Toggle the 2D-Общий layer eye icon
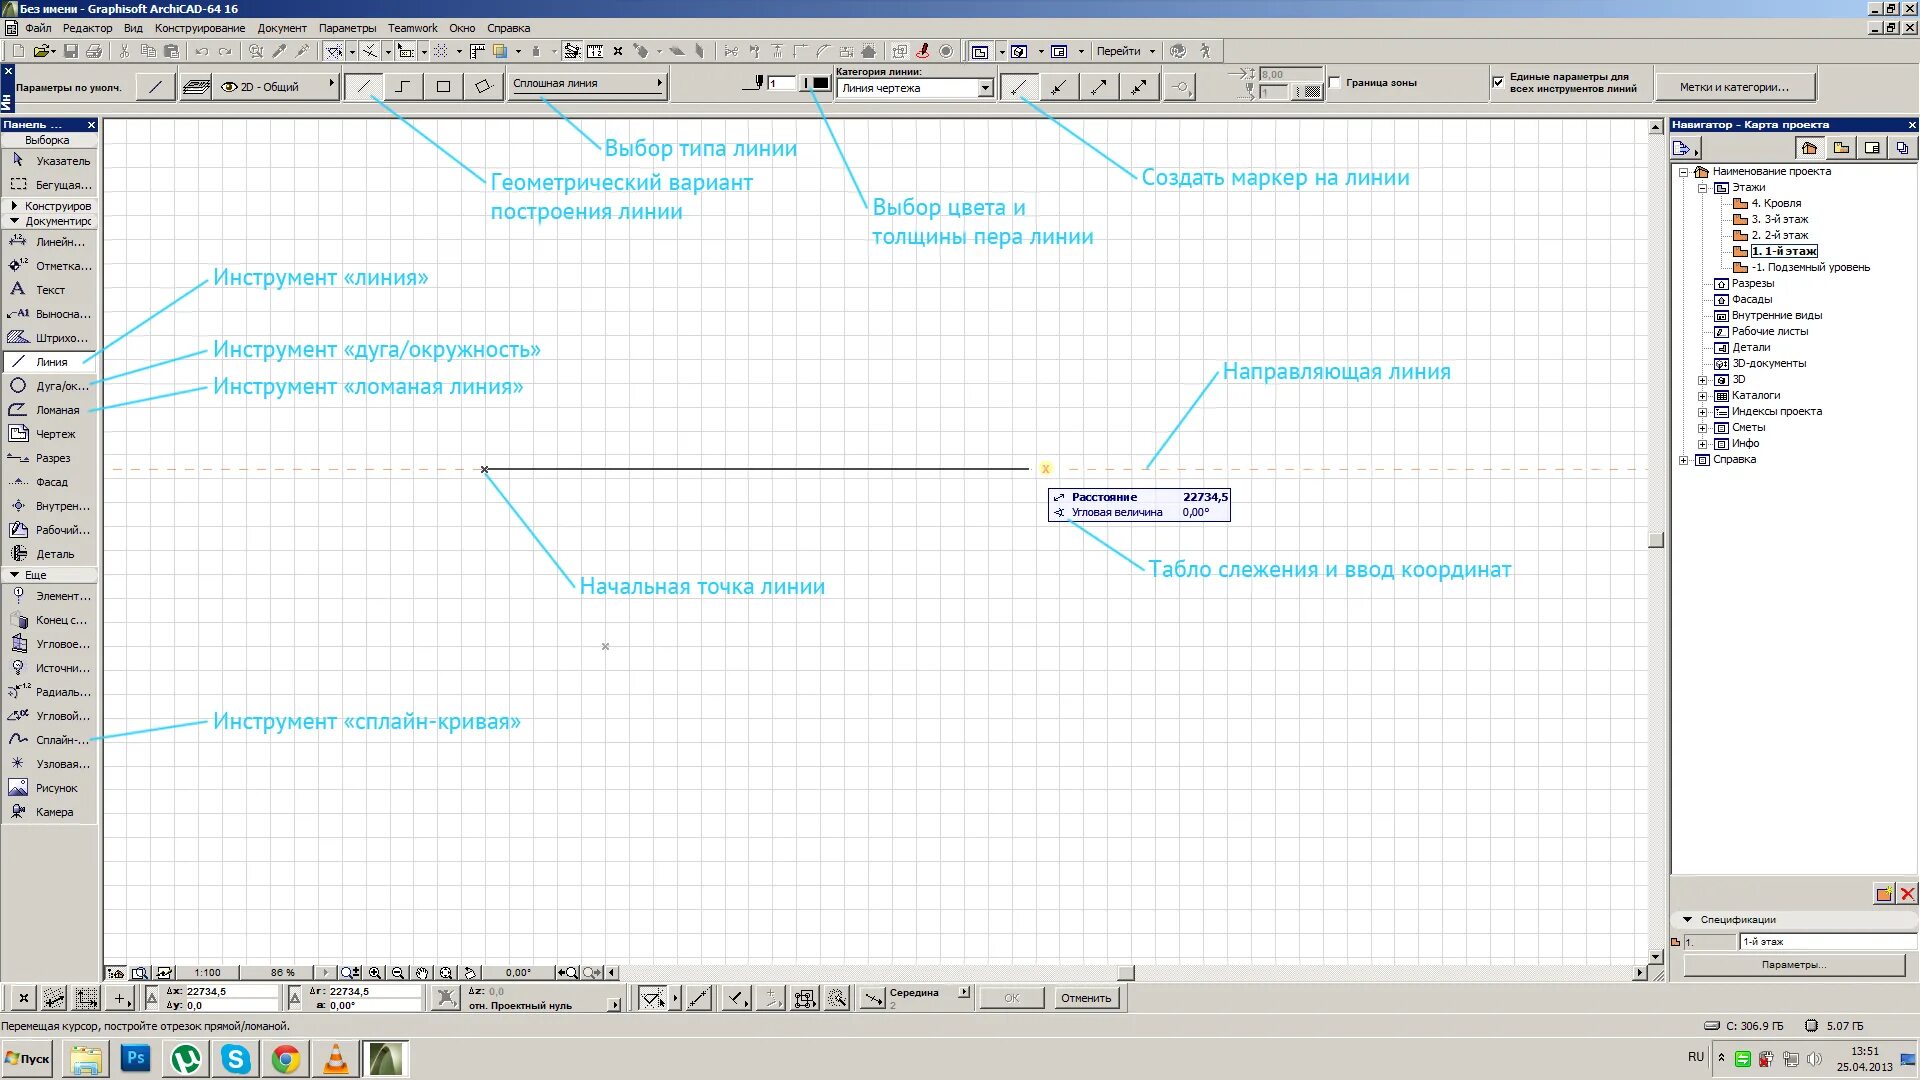Viewport: 1920px width, 1080px height. click(229, 87)
